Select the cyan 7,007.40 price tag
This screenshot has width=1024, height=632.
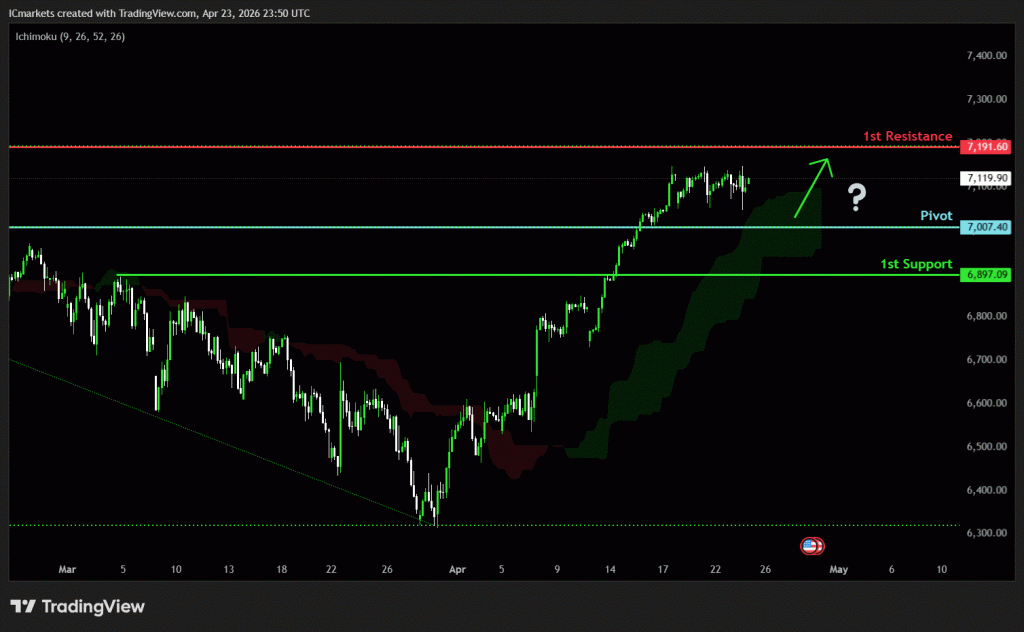pyautogui.click(x=985, y=228)
